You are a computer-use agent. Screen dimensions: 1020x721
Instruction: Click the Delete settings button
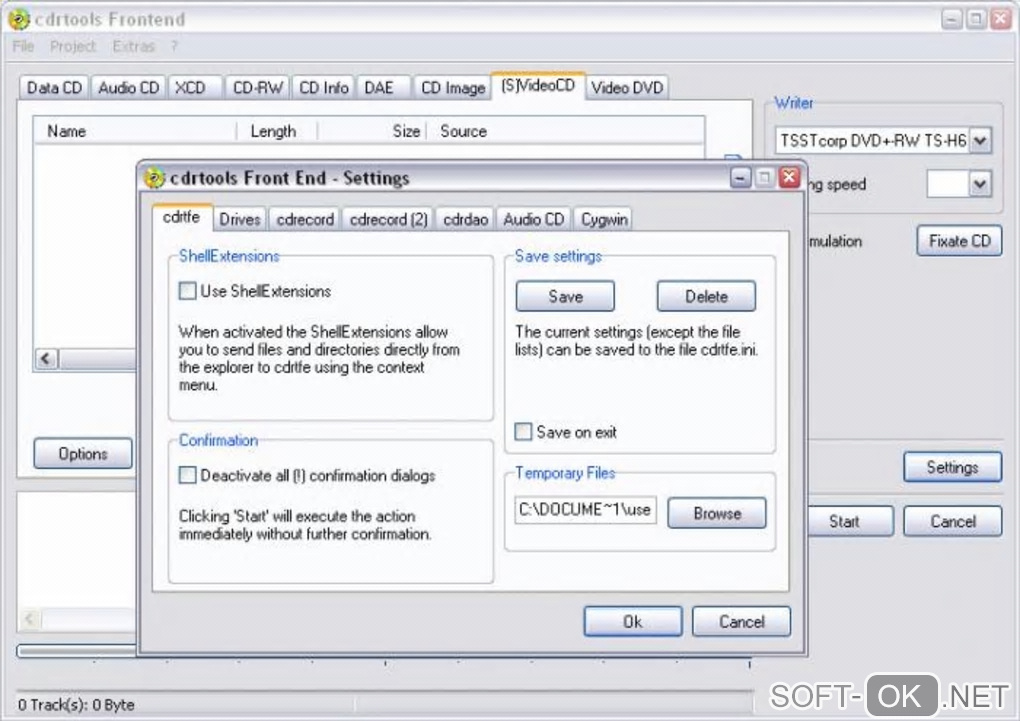(706, 297)
